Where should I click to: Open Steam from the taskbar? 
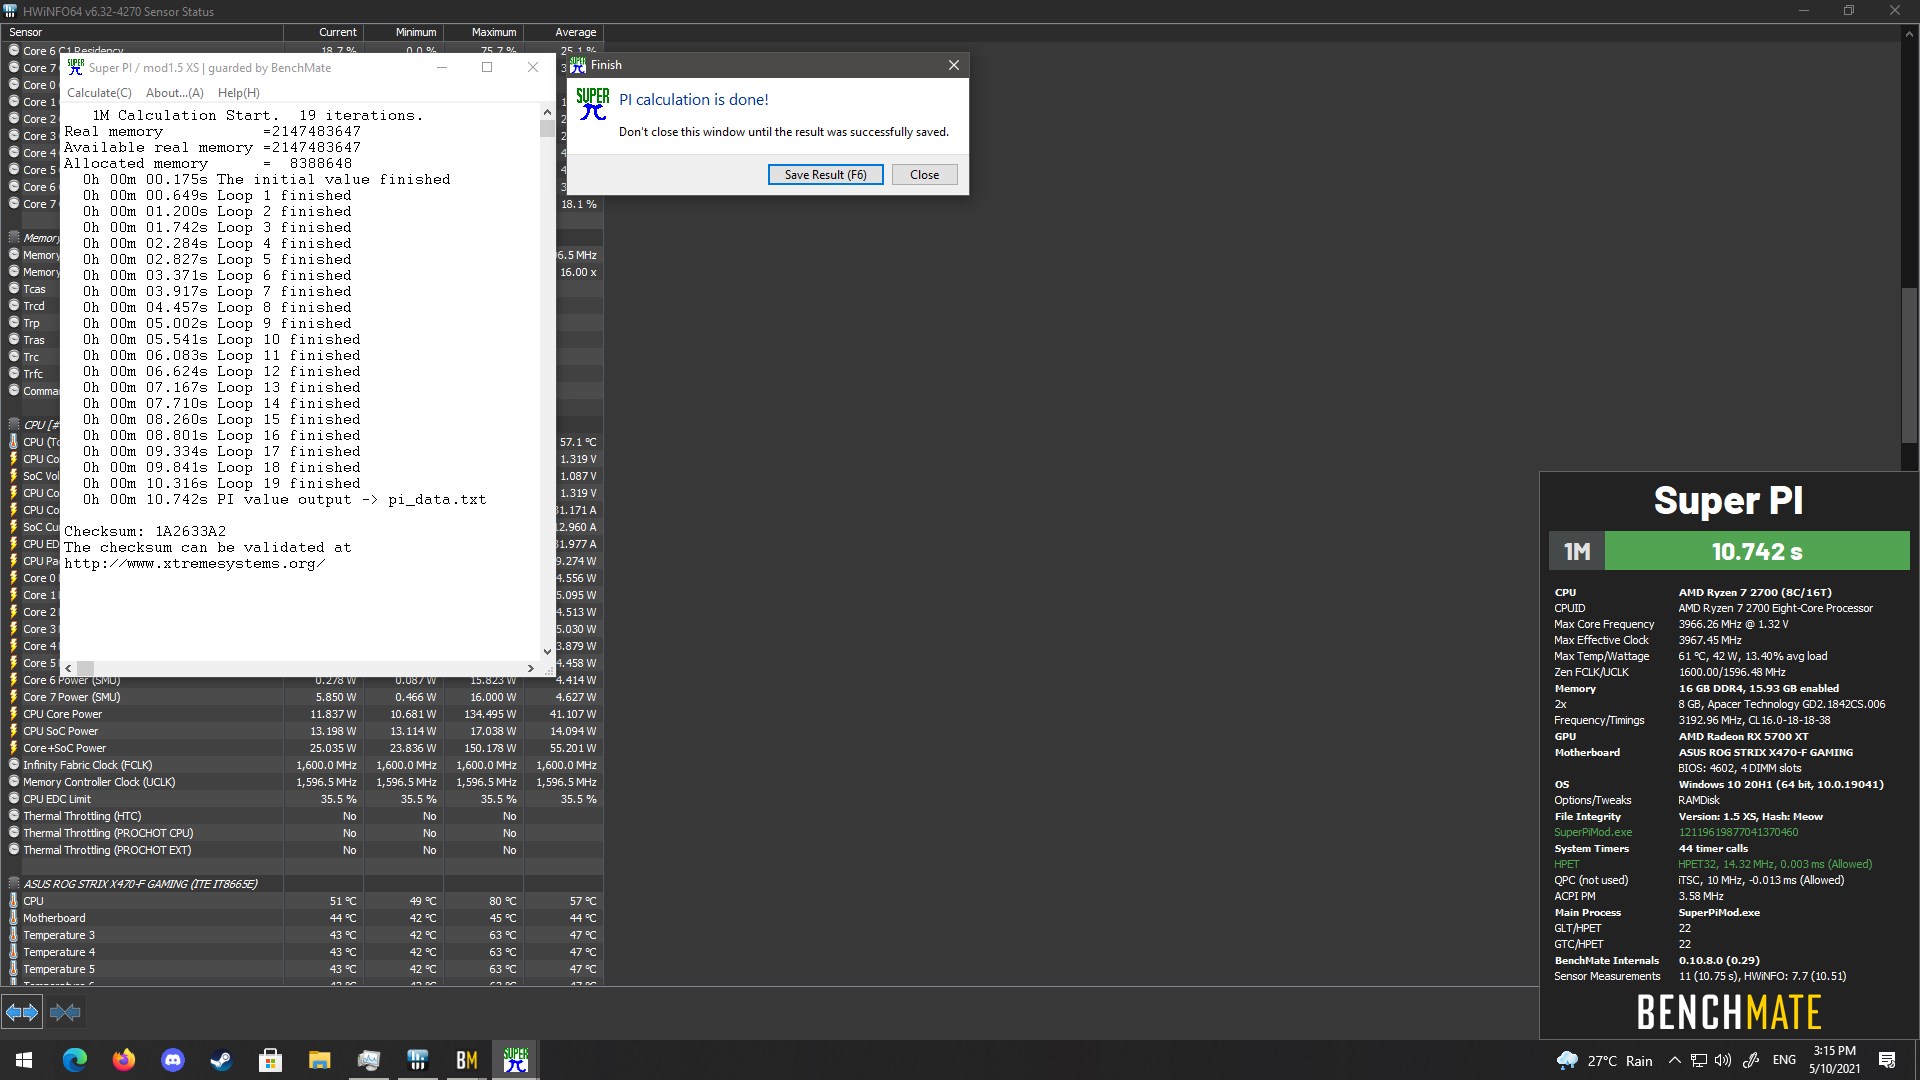coord(221,1060)
